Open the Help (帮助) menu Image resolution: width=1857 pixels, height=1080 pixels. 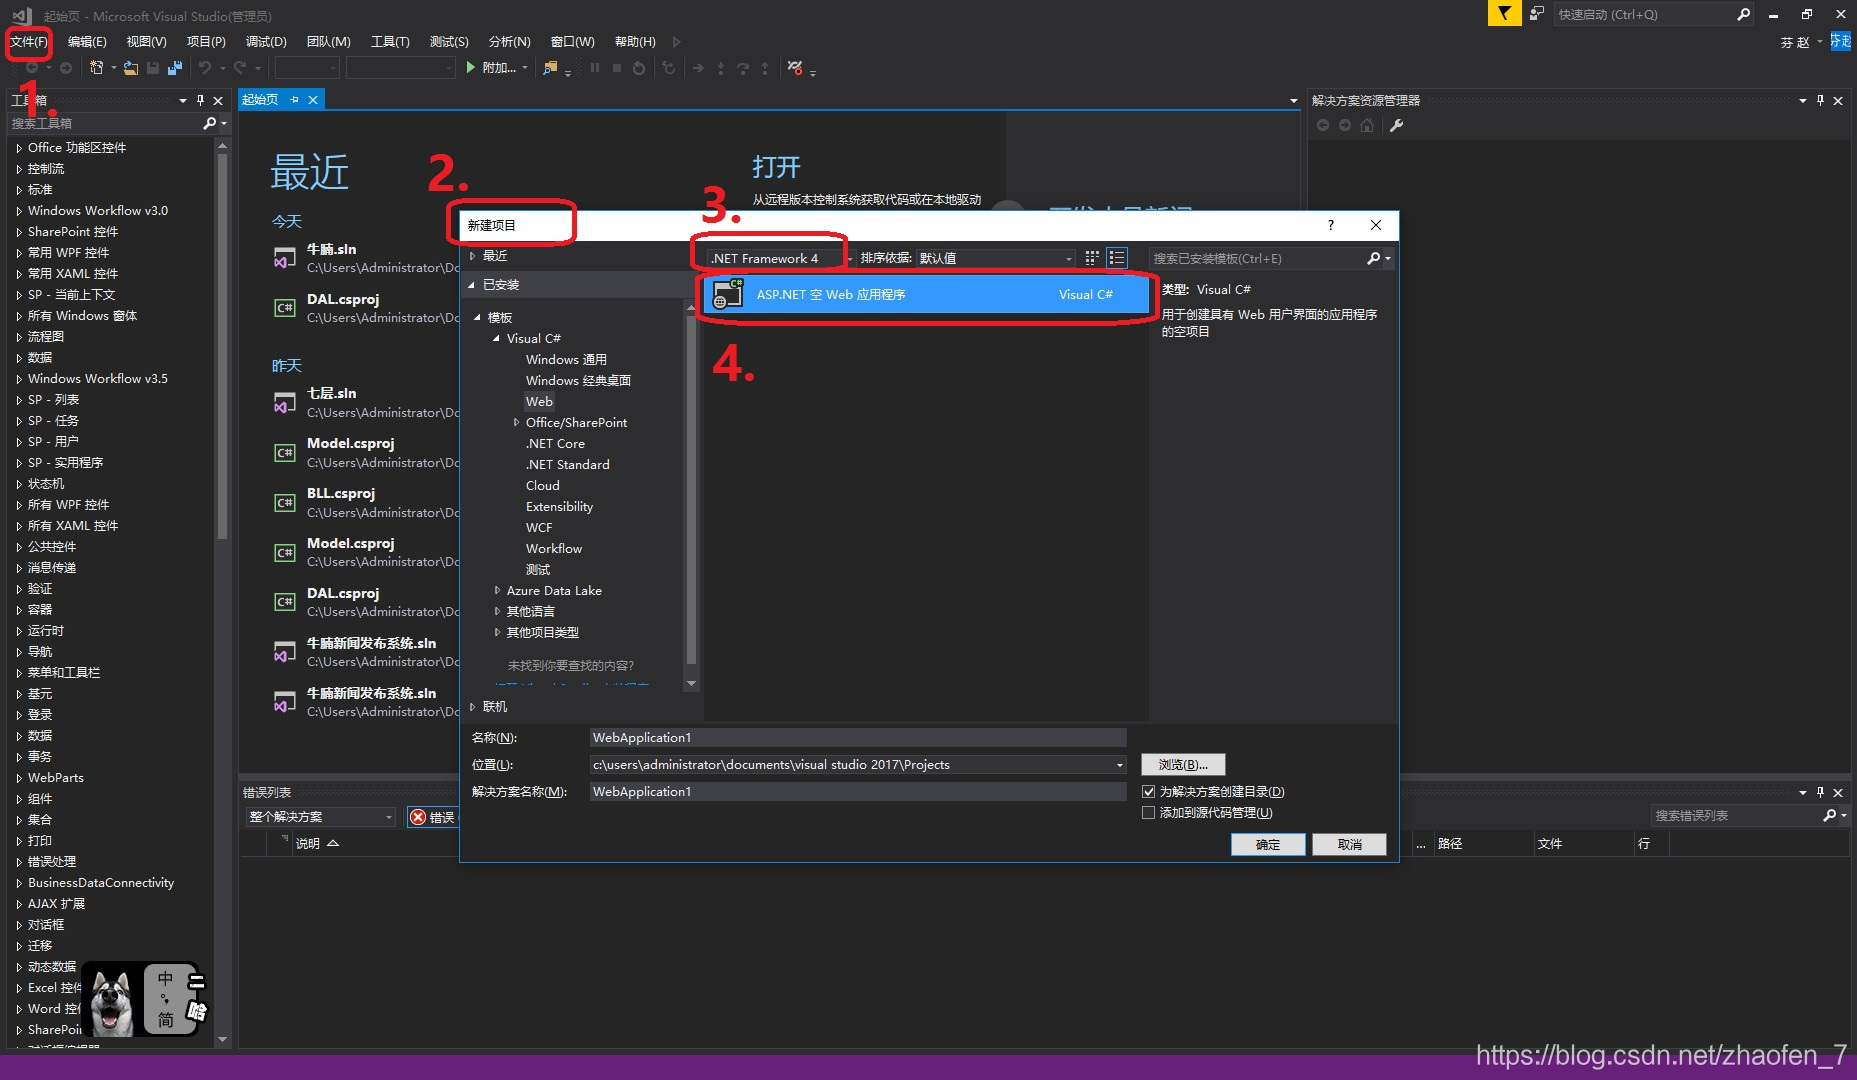point(635,41)
